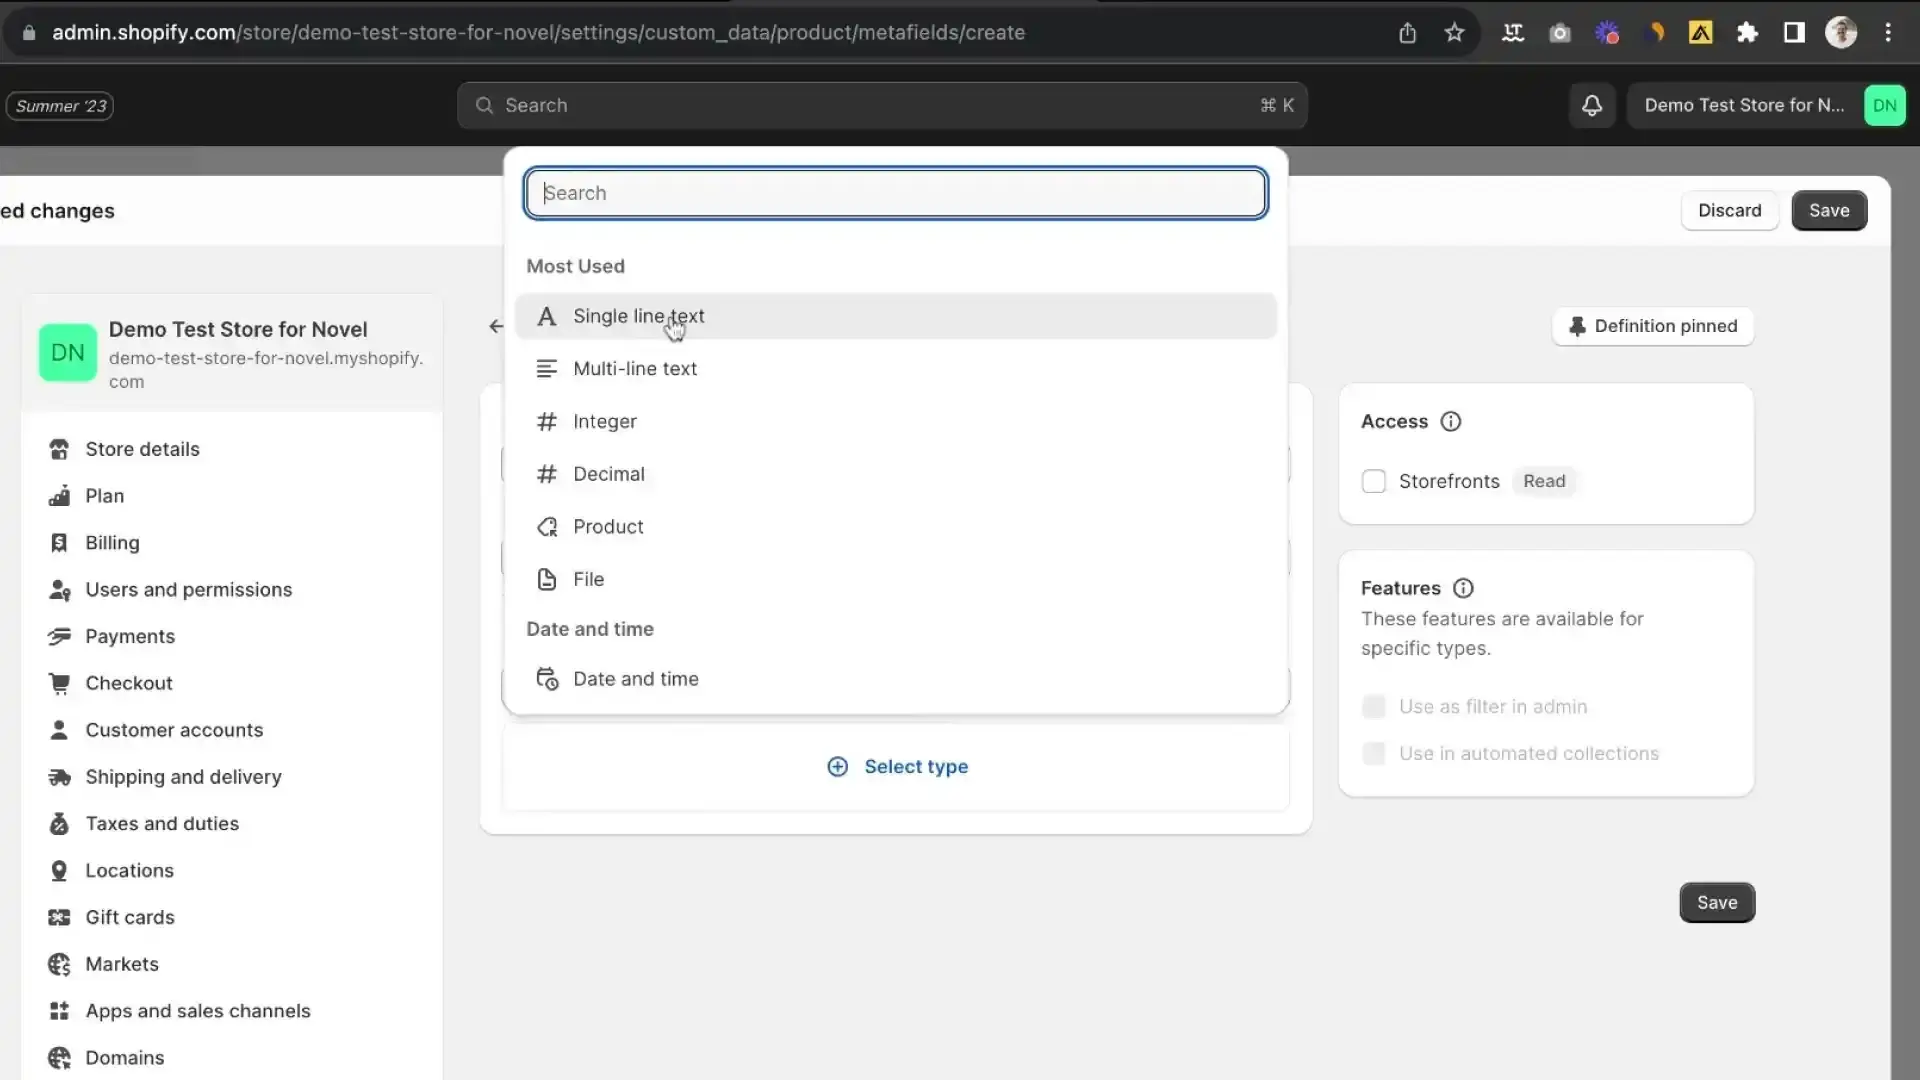Focus the type search field
The image size is (1920, 1080).
pyautogui.click(x=896, y=193)
